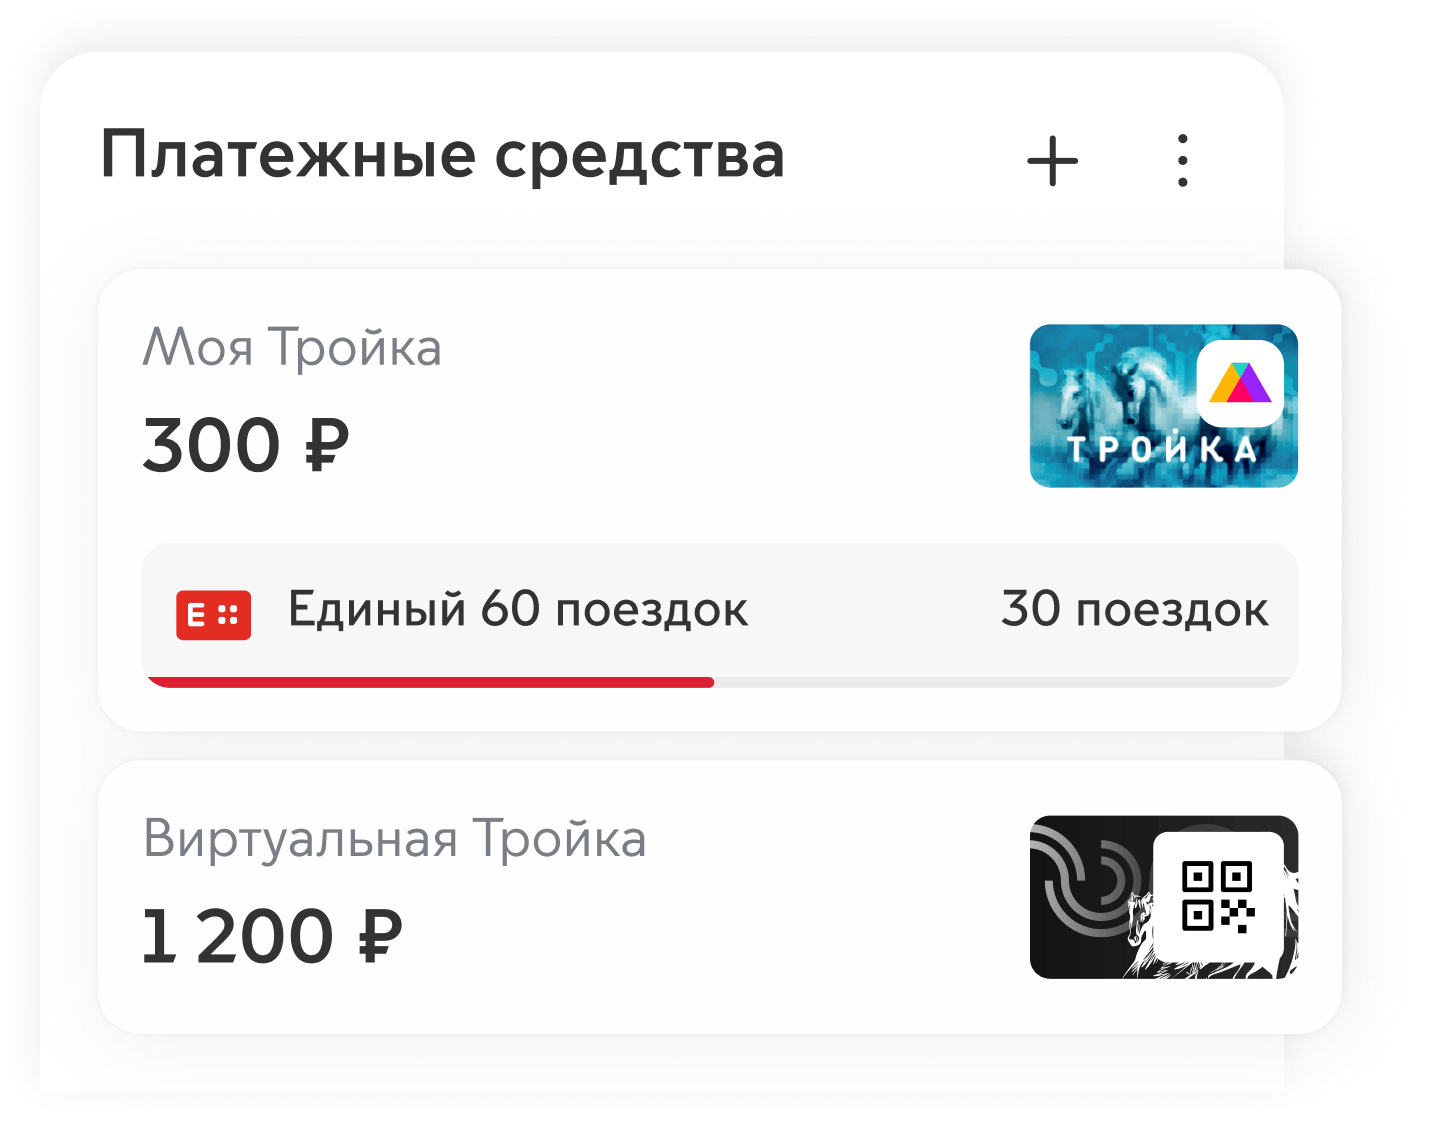1429x1129 pixels.
Task: Tap the blue Troika card image
Action: click(x=1163, y=406)
